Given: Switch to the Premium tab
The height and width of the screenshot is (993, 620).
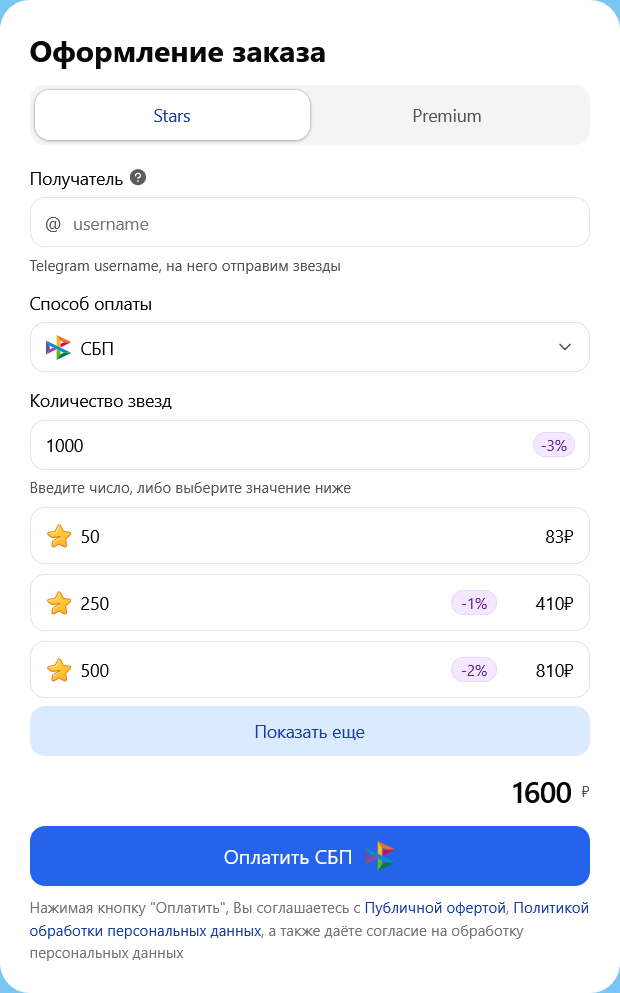Looking at the screenshot, I should pos(447,116).
